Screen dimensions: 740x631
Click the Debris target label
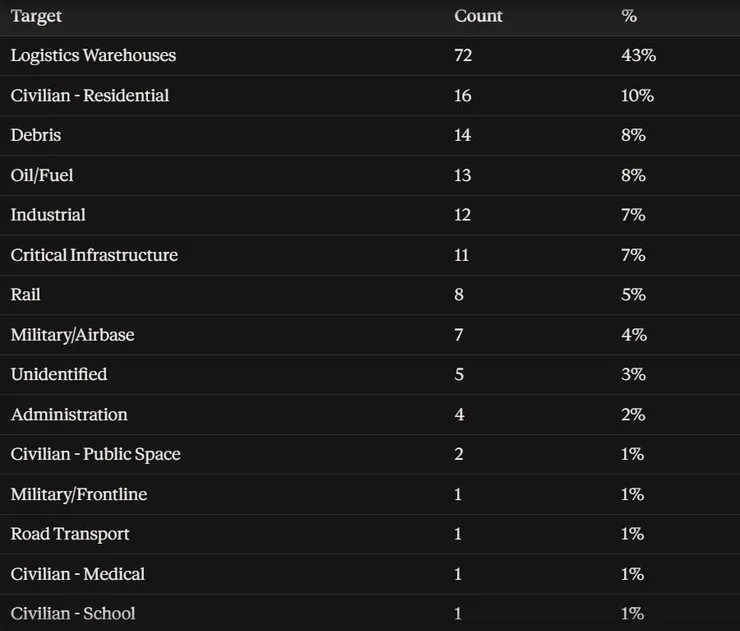(x=36, y=135)
